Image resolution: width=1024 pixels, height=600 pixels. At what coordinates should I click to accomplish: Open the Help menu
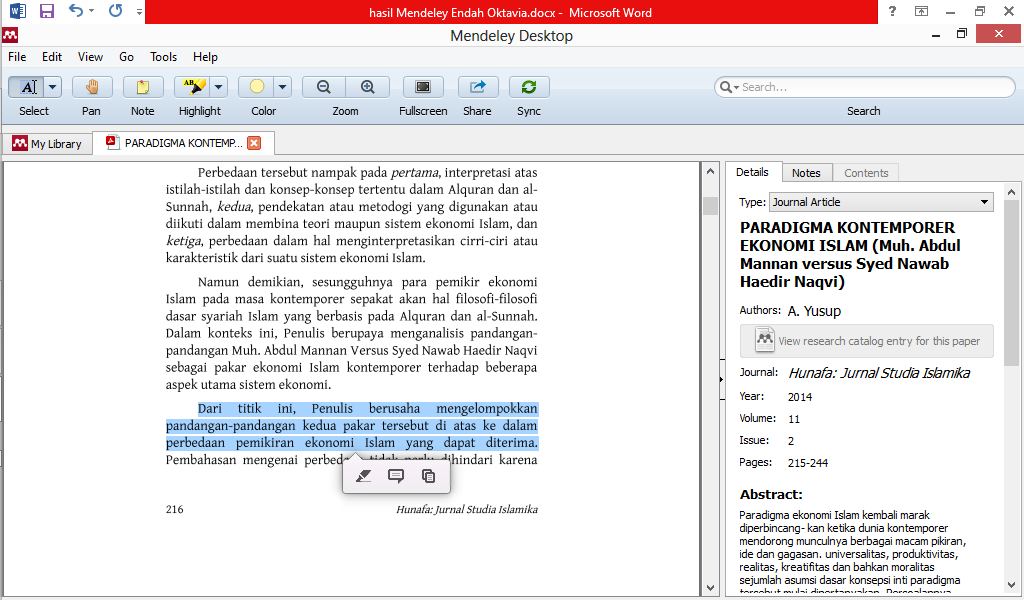coord(205,57)
